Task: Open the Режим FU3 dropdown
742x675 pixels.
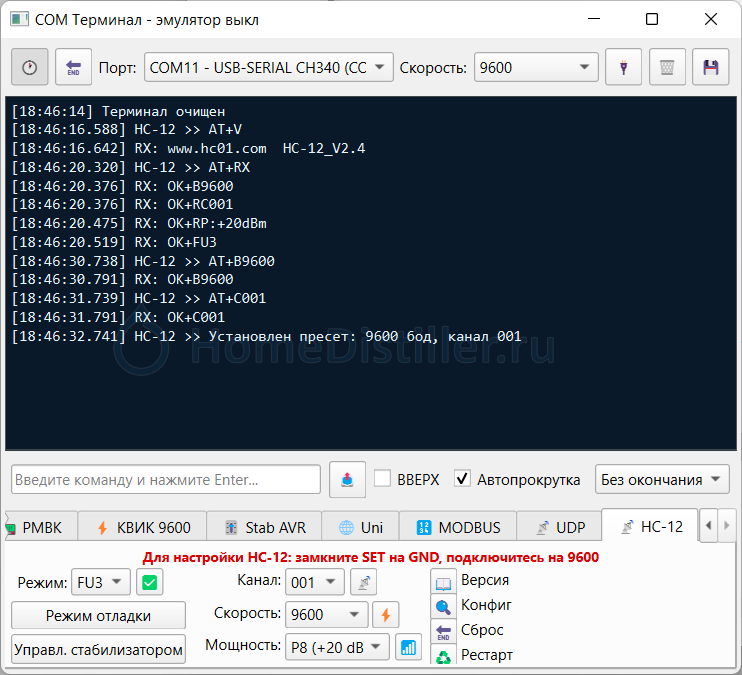Action: tap(100, 582)
